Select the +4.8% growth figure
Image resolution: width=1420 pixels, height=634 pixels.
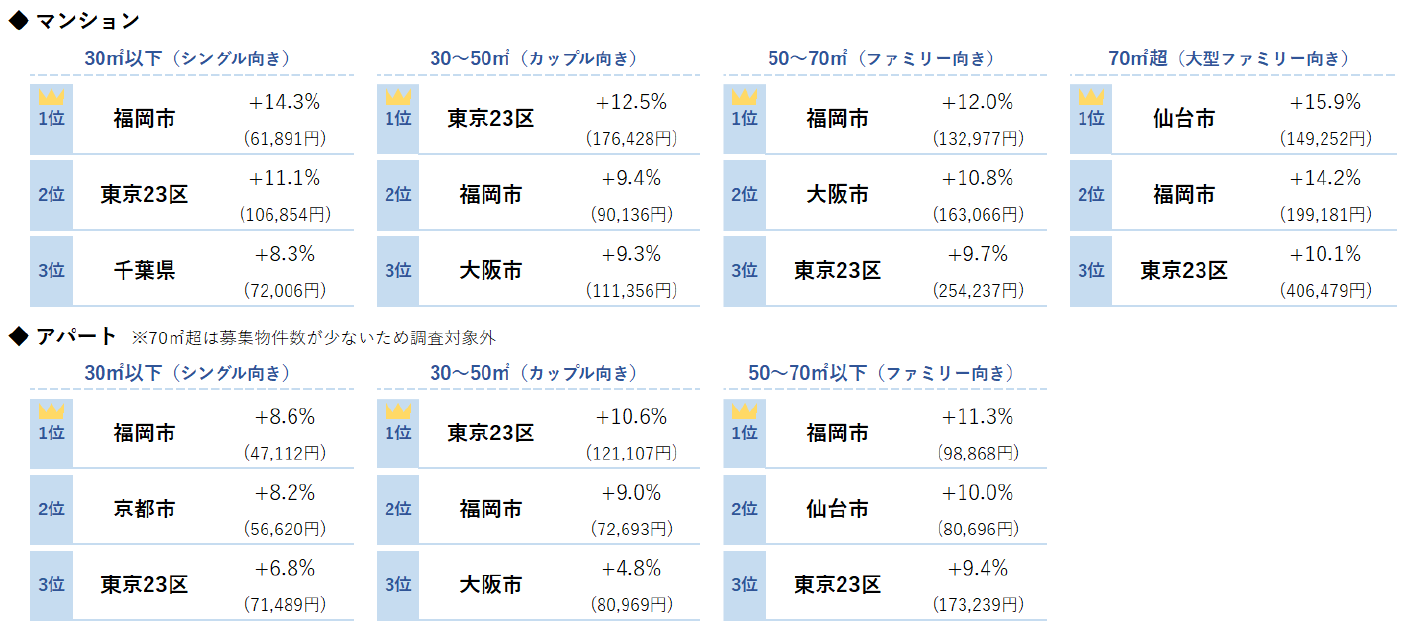point(631,568)
